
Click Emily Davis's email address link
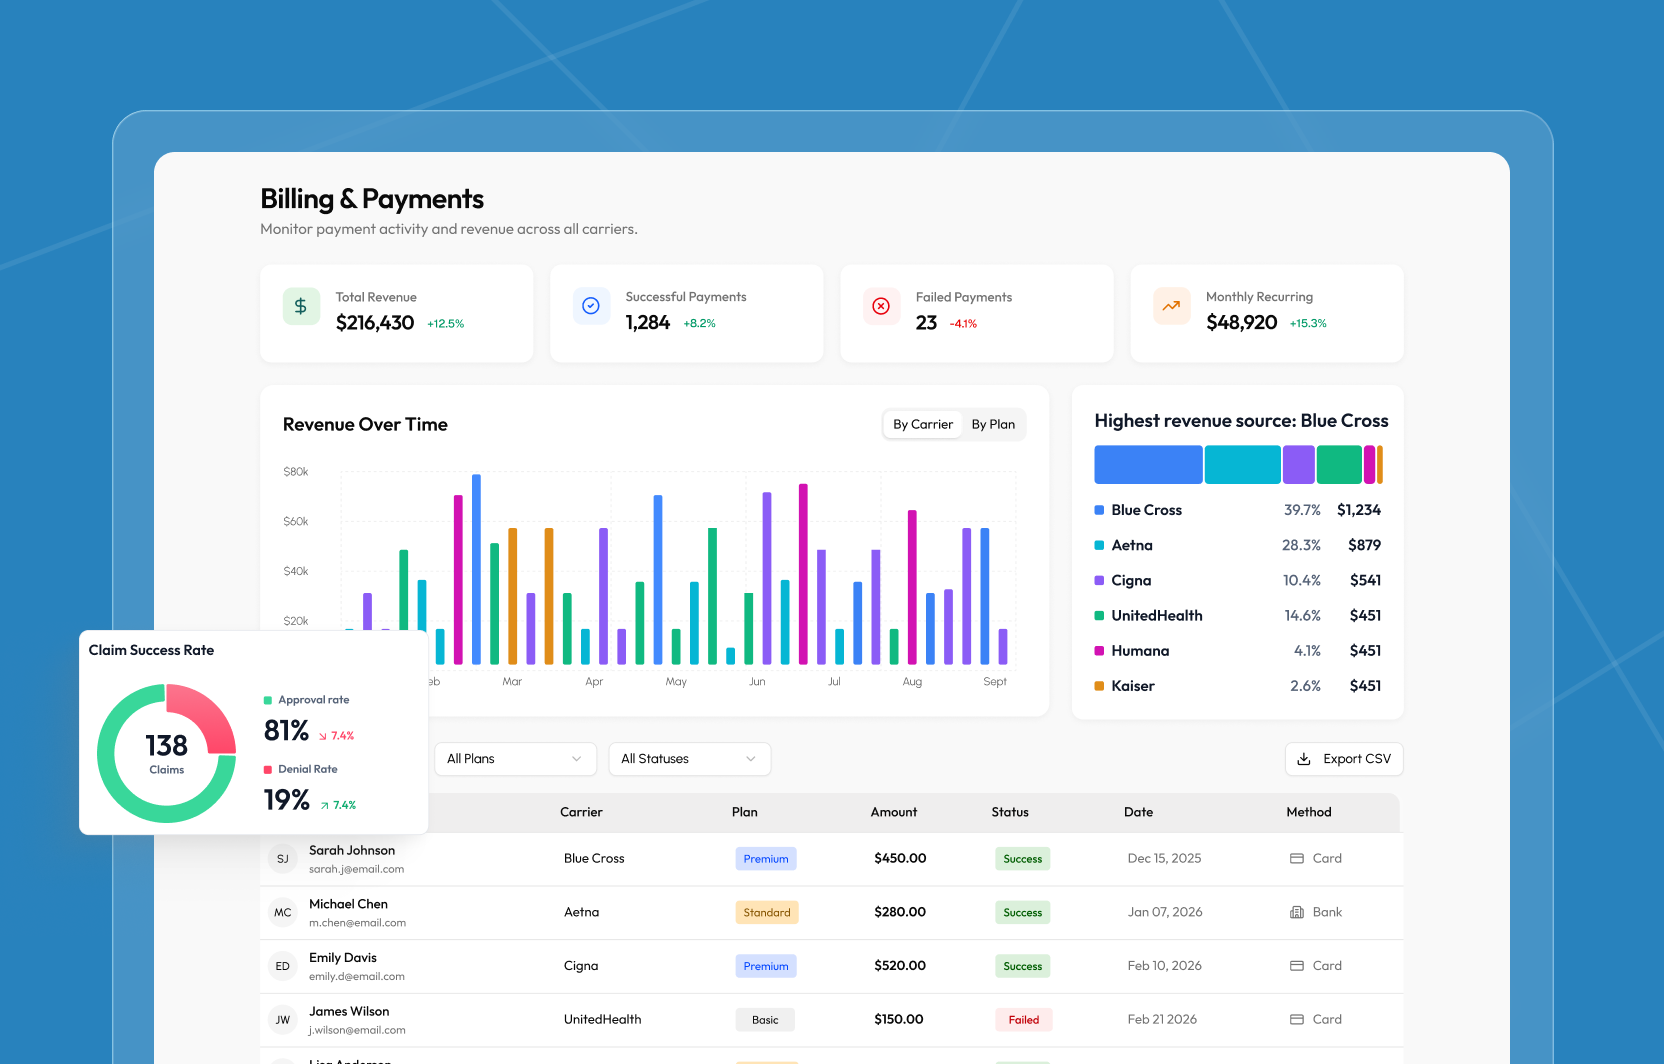pos(356,976)
